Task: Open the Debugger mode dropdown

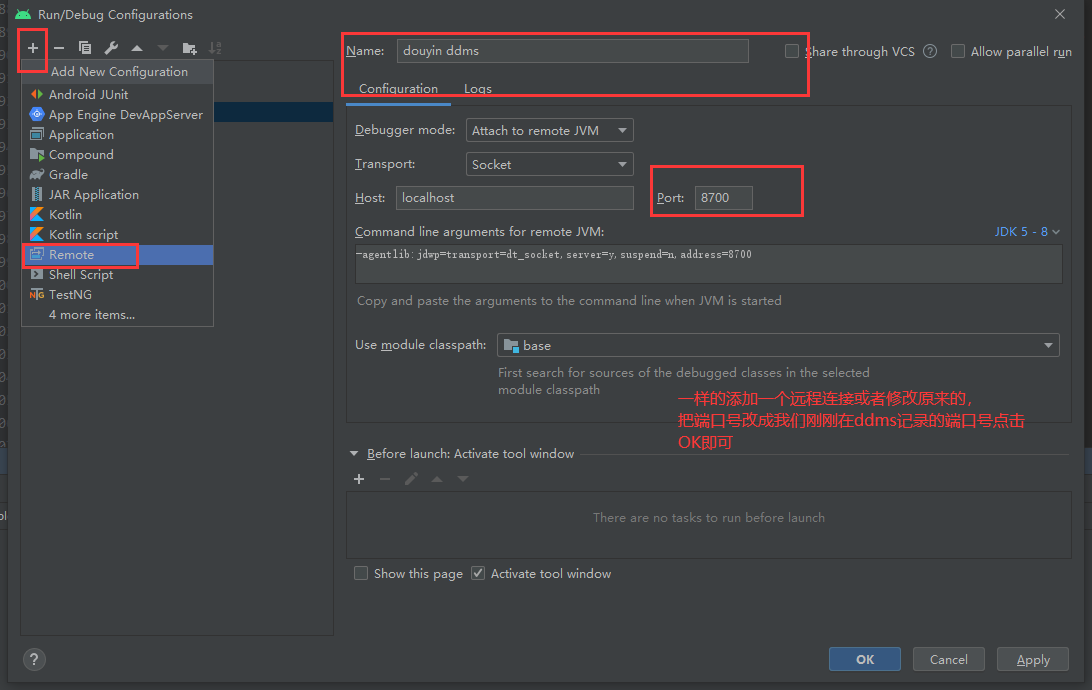Action: point(549,131)
